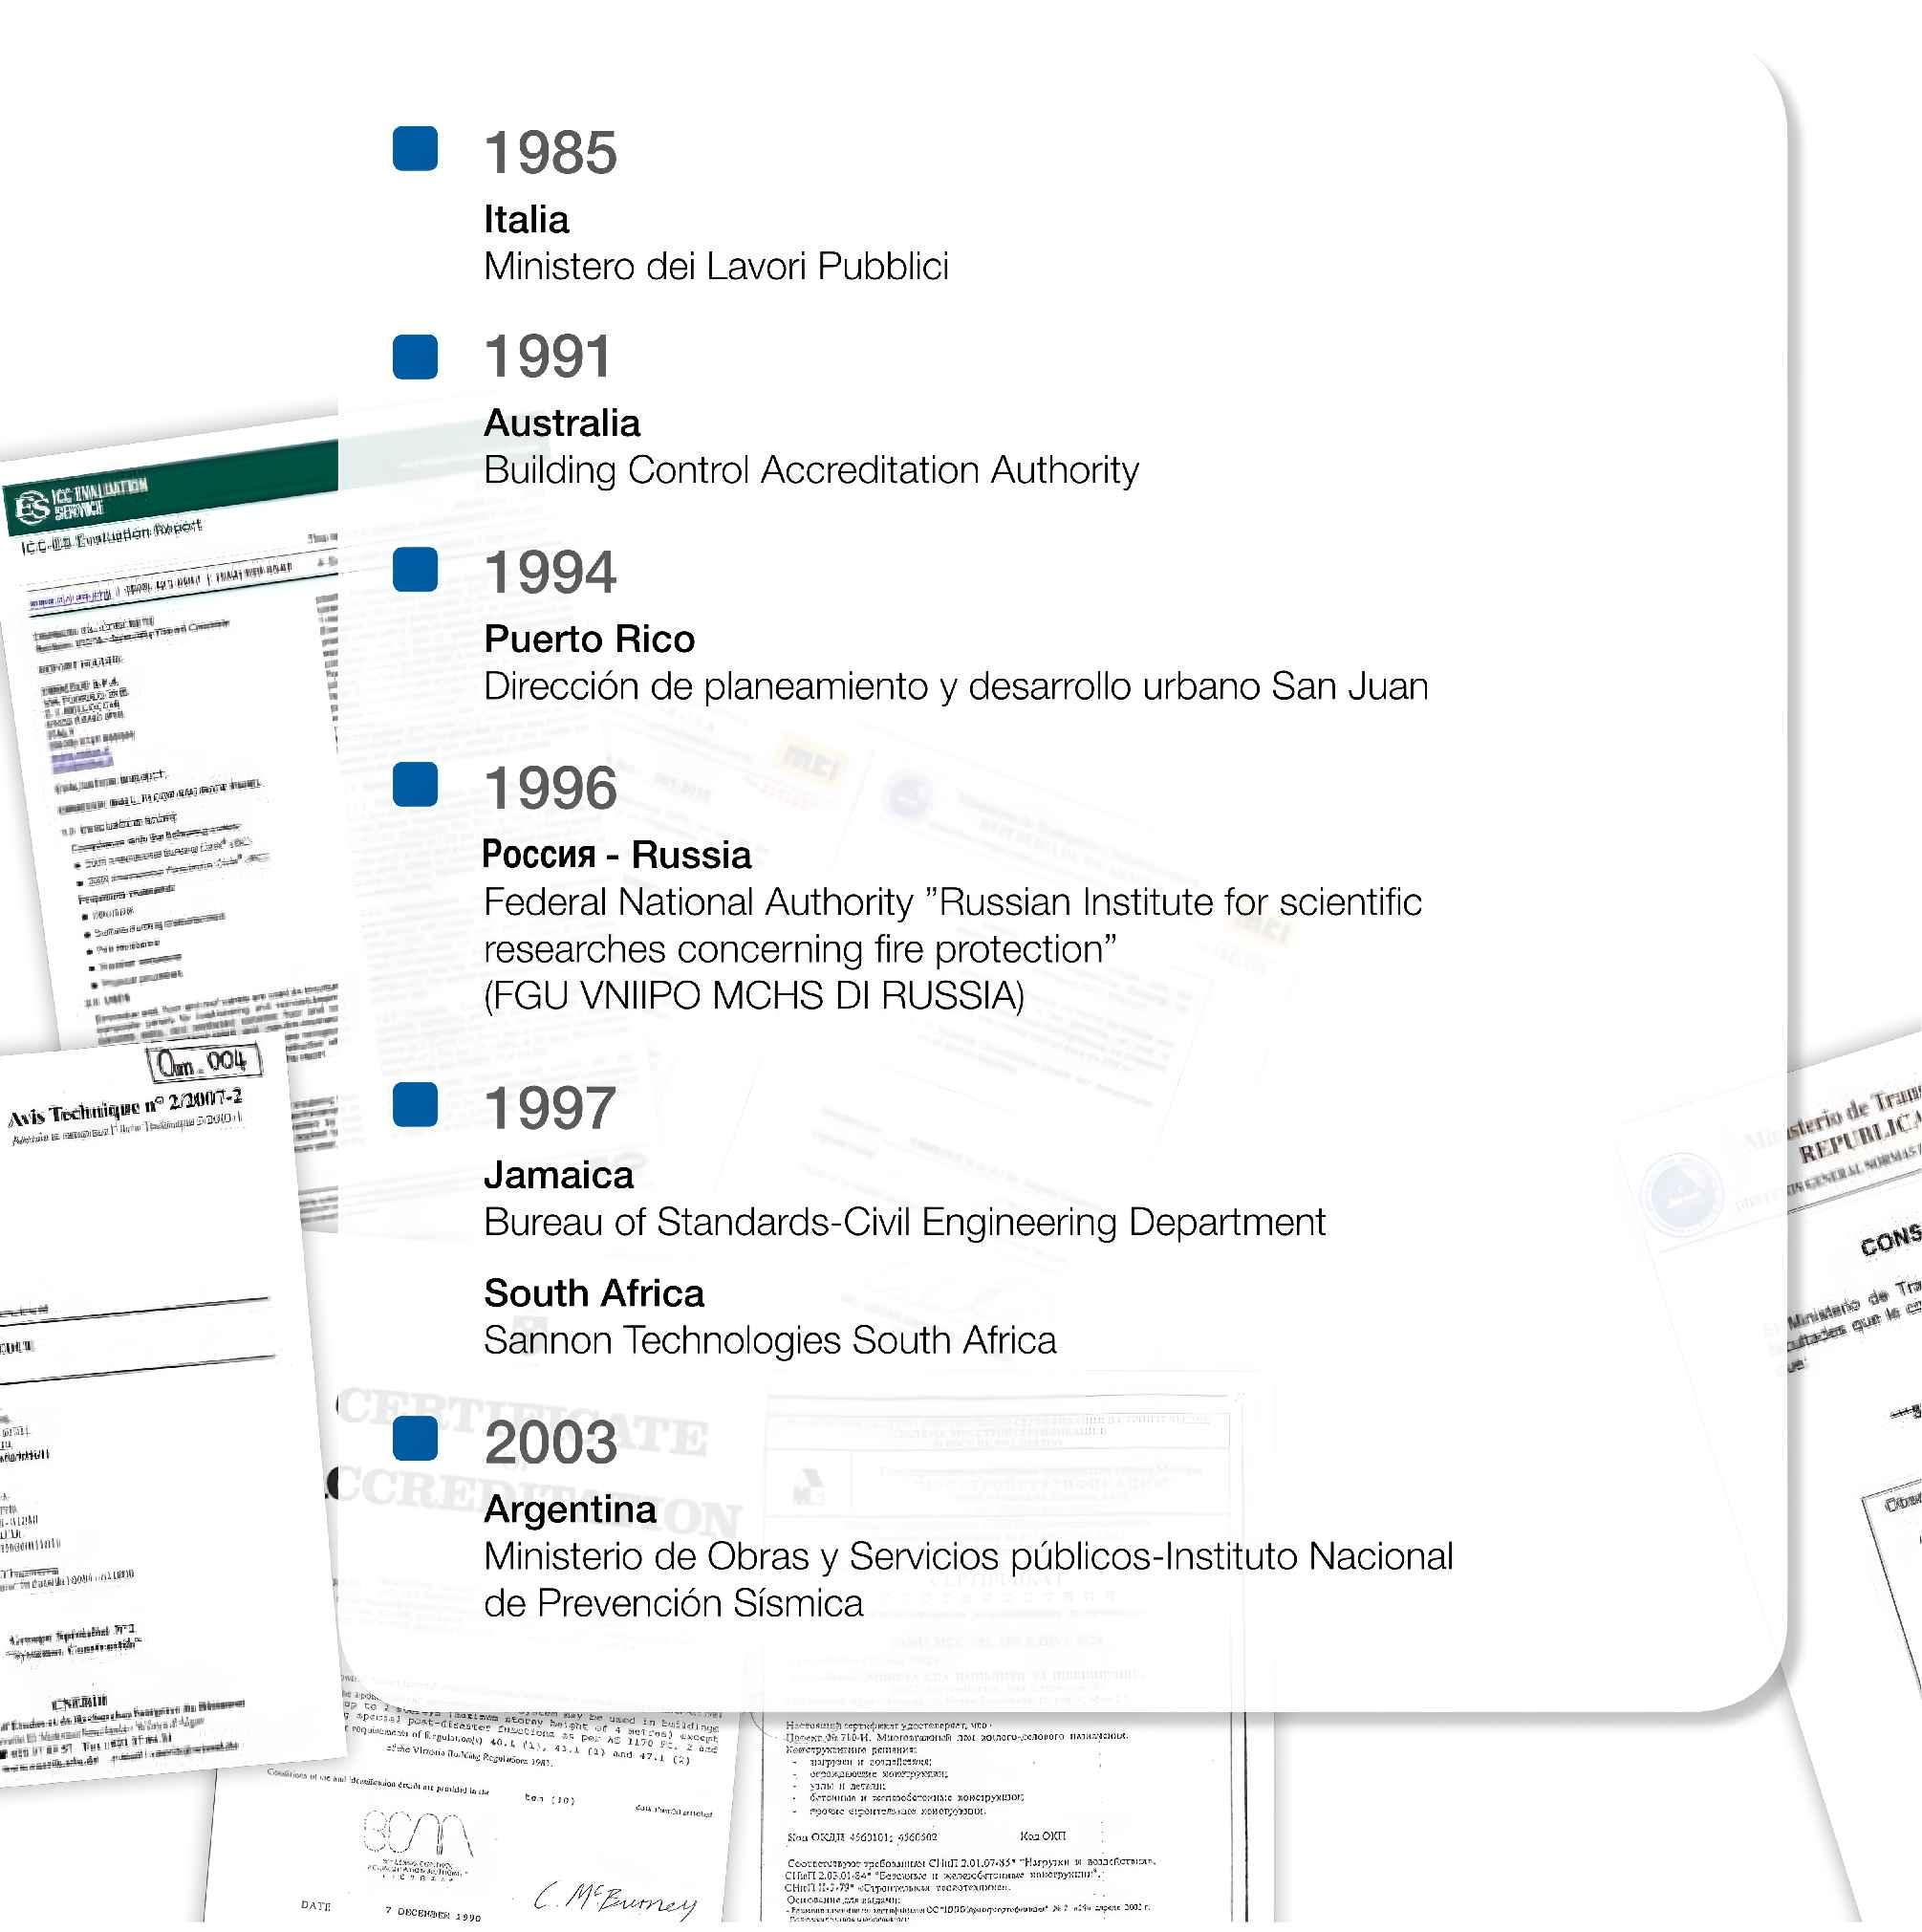Click the blue marker beside 2003
Screen dimensions: 1922x1932
point(415,1438)
